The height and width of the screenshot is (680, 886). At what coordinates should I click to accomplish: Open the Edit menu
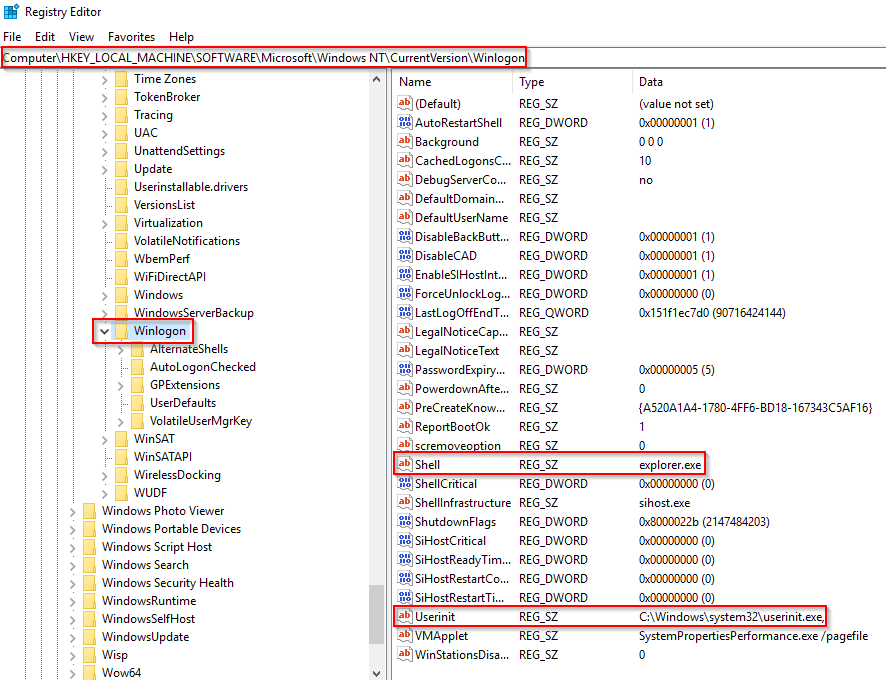(x=45, y=37)
